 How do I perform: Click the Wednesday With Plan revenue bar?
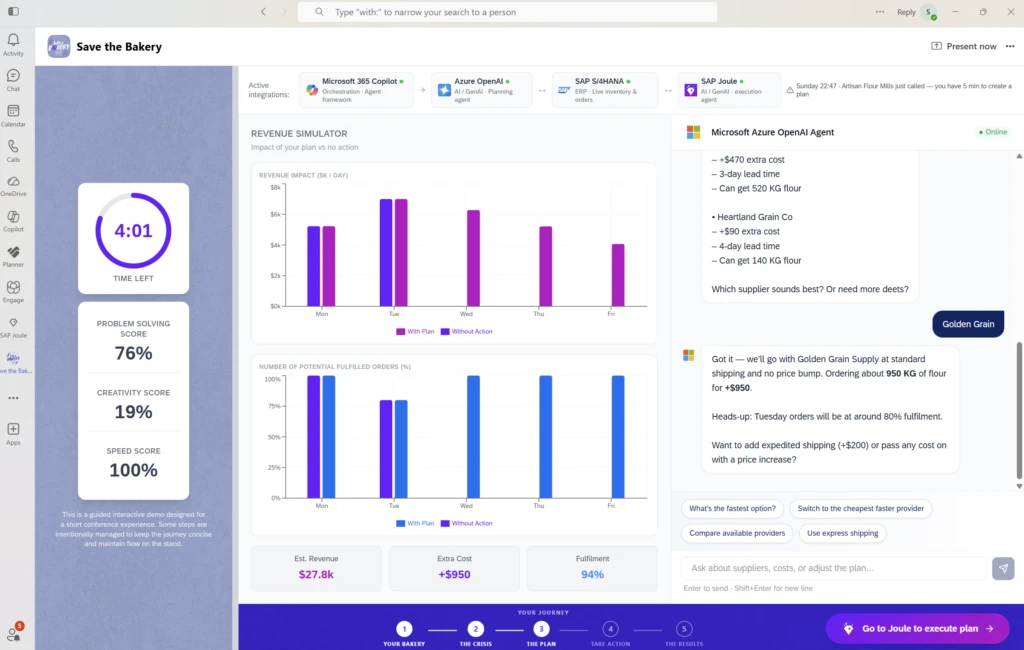(473, 258)
